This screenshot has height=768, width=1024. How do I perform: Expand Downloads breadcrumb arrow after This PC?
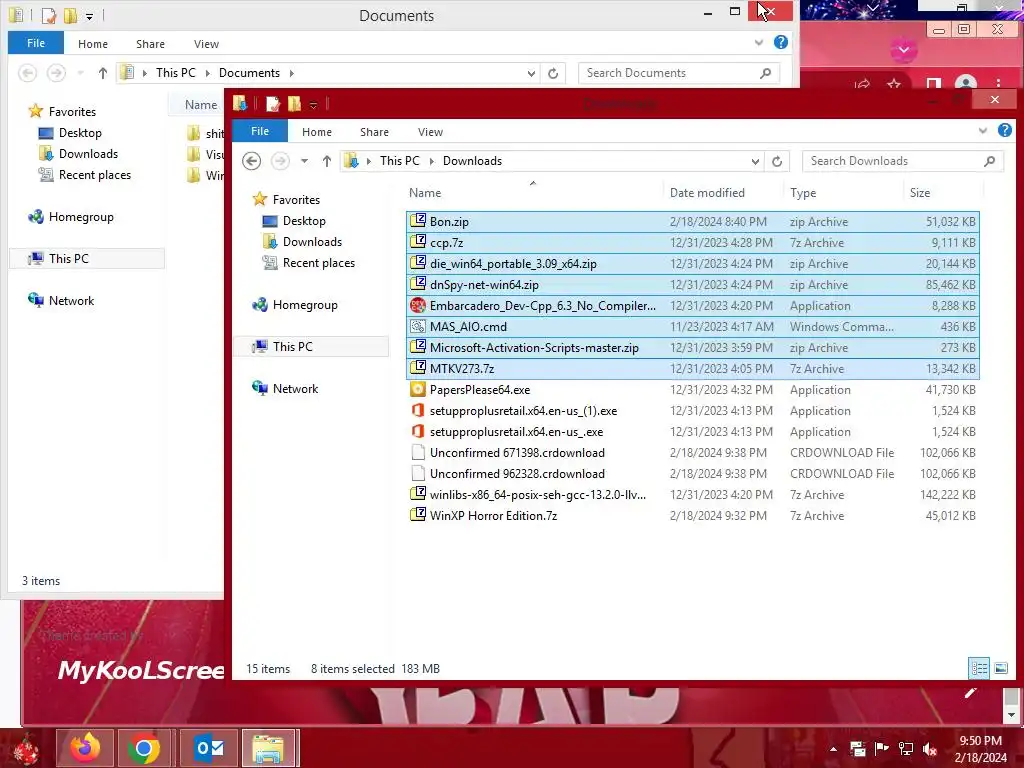coord(431,161)
